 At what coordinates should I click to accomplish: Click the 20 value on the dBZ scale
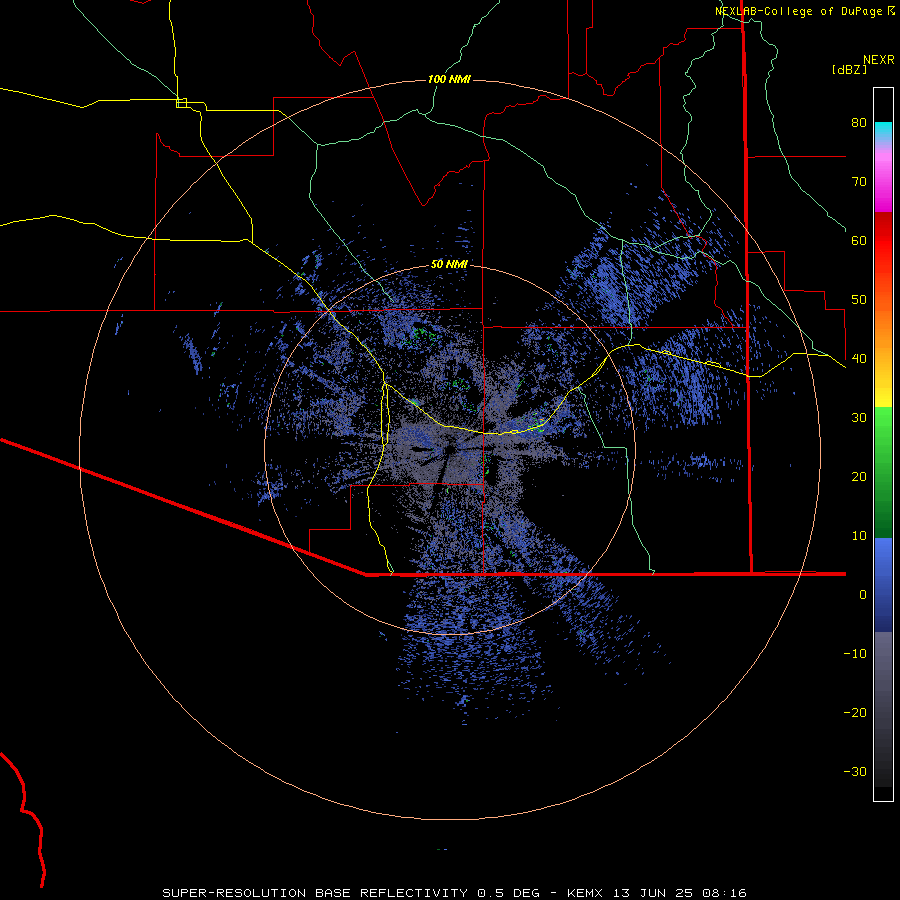(x=859, y=477)
